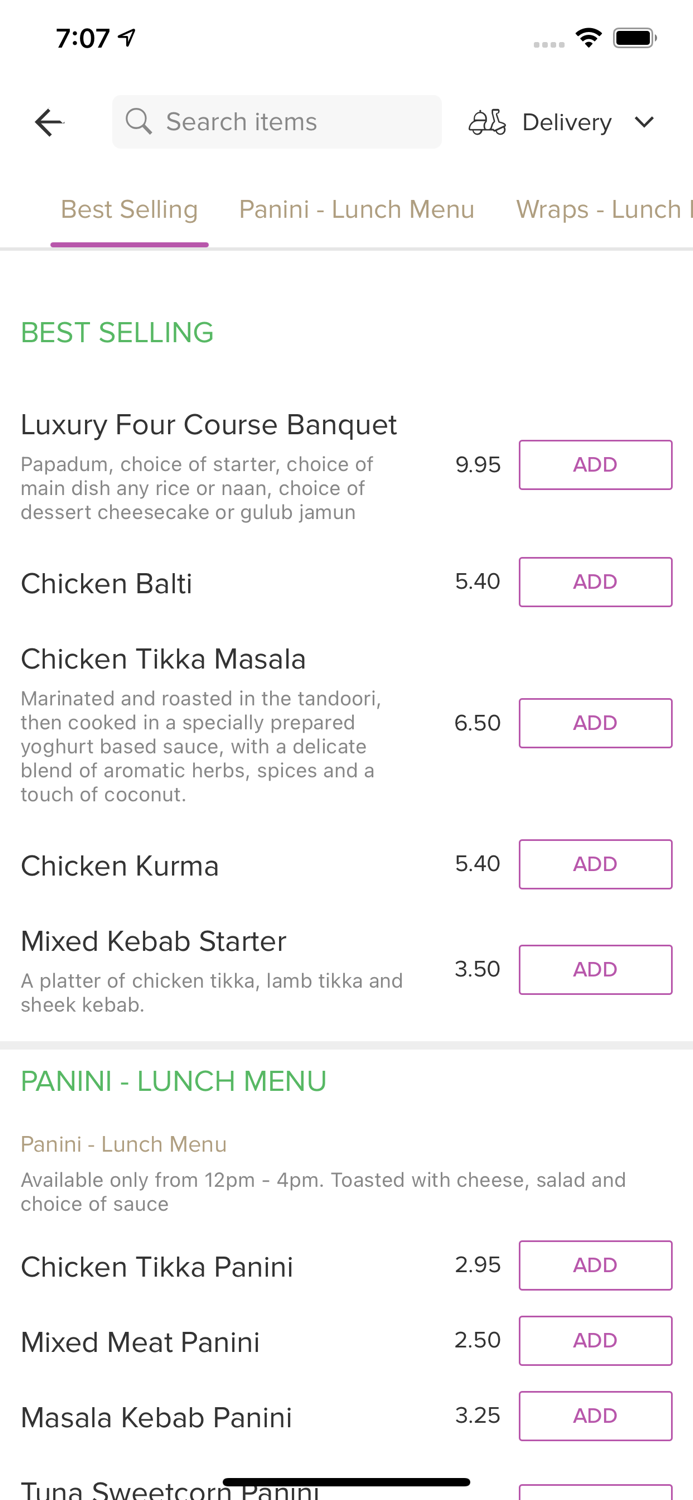Click the Wi-Fi icon in status bar
The height and width of the screenshot is (1500, 693).
pyautogui.click(x=589, y=37)
